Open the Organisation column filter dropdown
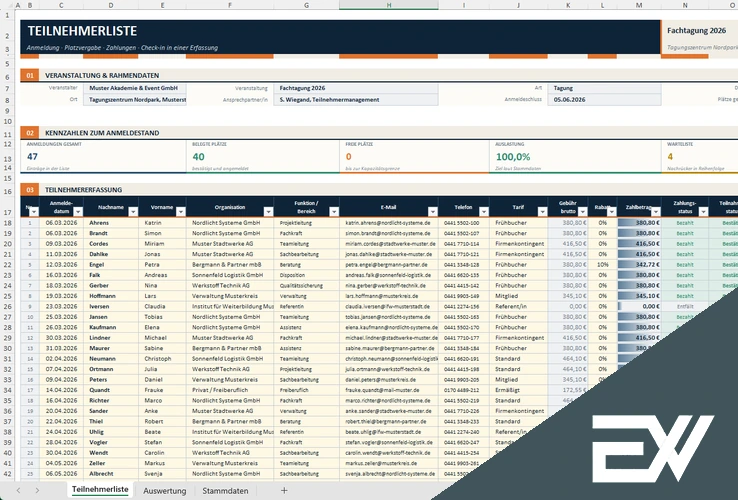738x500 pixels. click(x=268, y=212)
